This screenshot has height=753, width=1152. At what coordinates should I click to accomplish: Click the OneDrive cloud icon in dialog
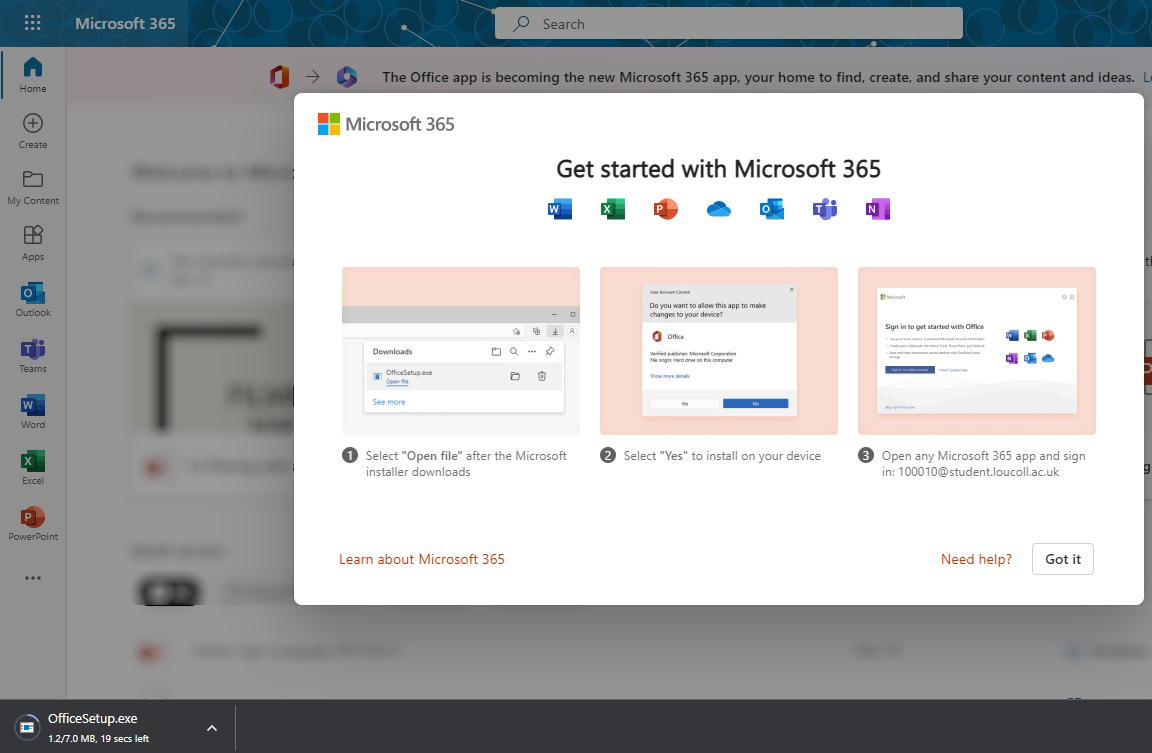point(719,210)
